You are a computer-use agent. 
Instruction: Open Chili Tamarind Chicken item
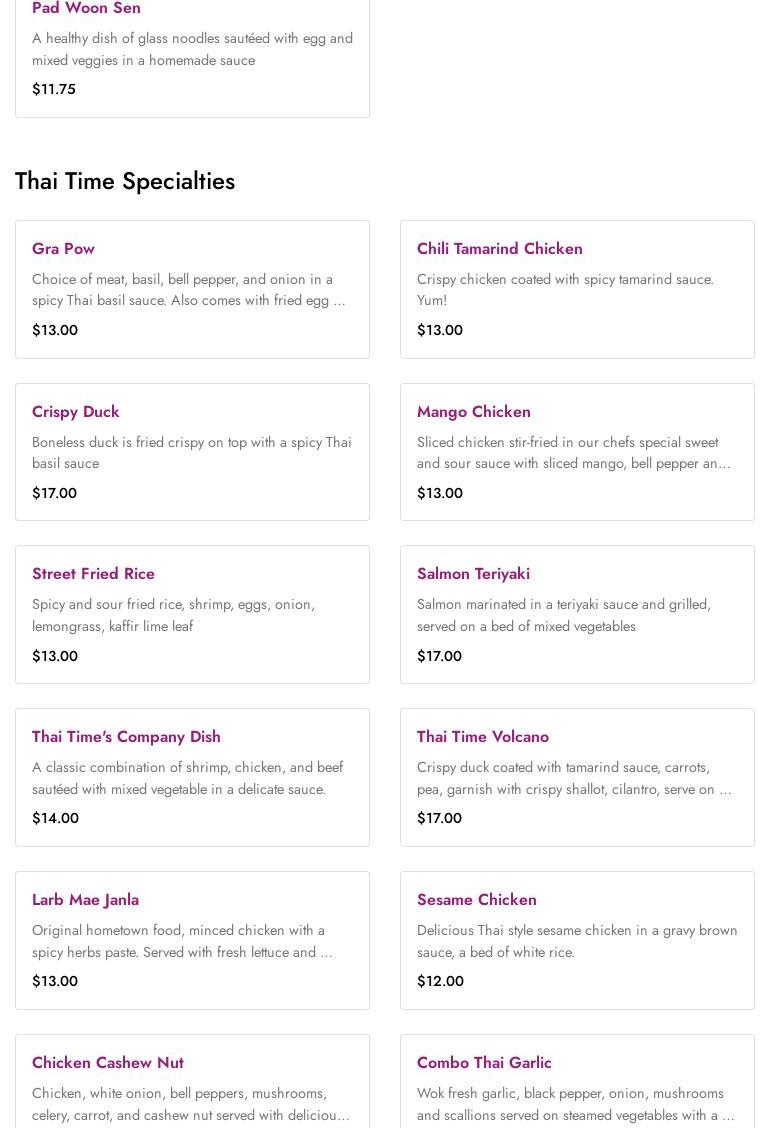[499, 248]
